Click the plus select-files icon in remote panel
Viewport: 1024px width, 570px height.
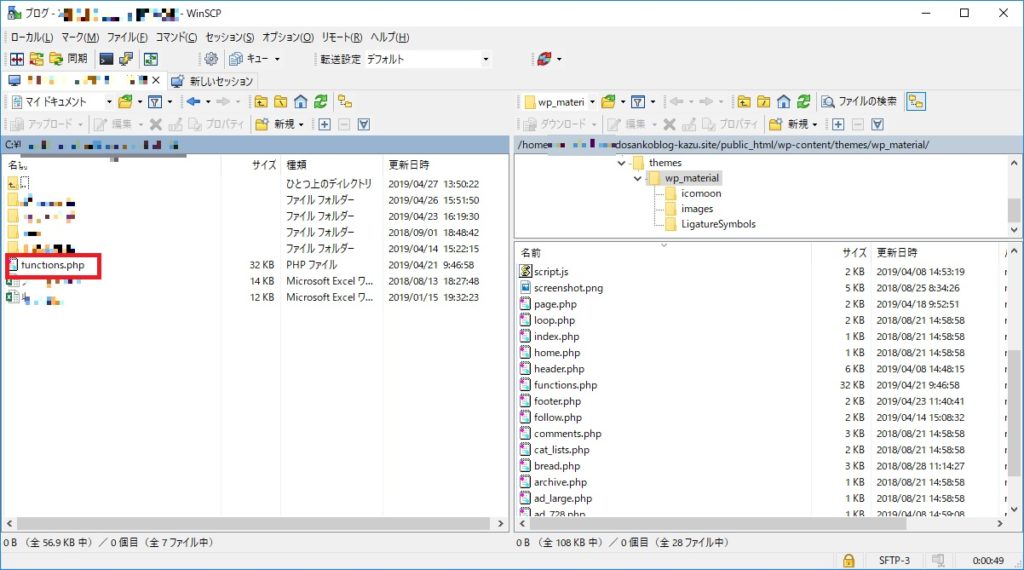[x=839, y=124]
